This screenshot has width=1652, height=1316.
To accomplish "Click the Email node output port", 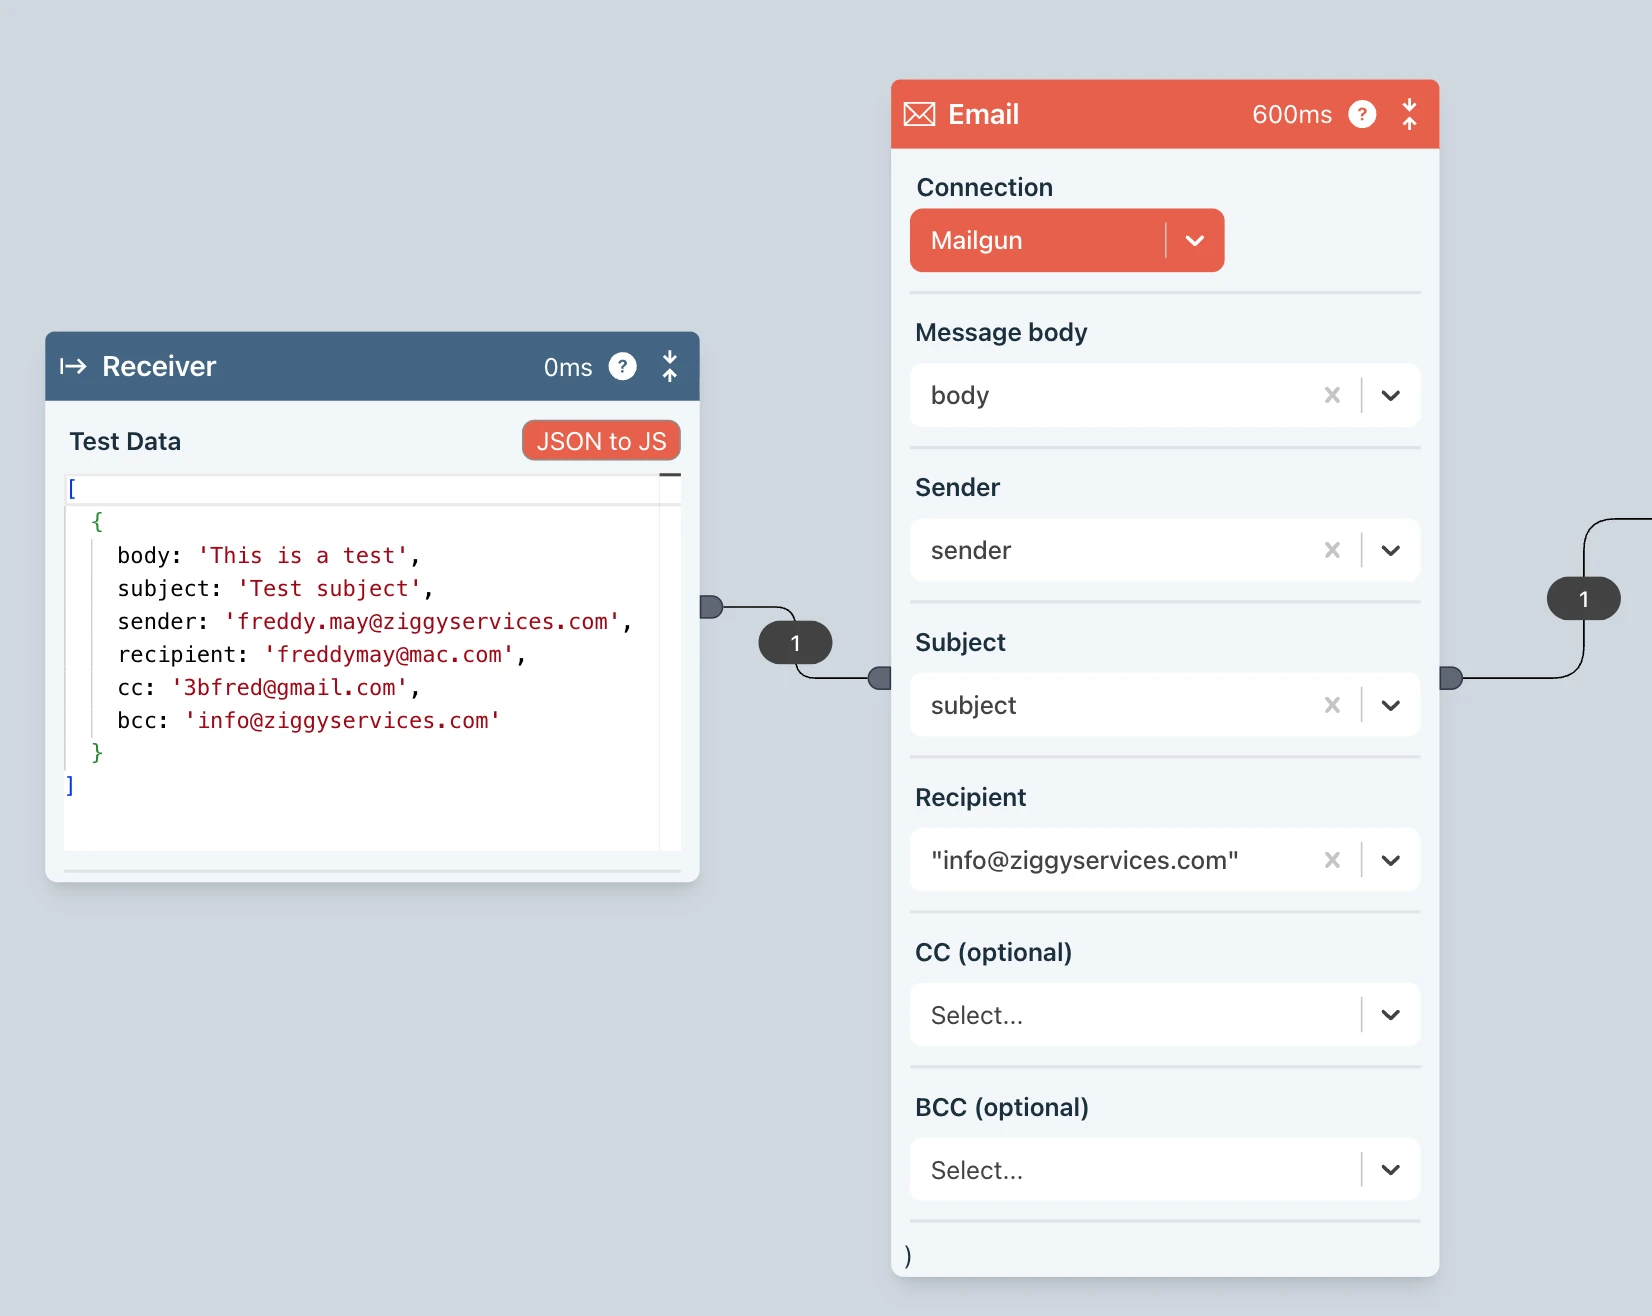I will [x=1451, y=678].
